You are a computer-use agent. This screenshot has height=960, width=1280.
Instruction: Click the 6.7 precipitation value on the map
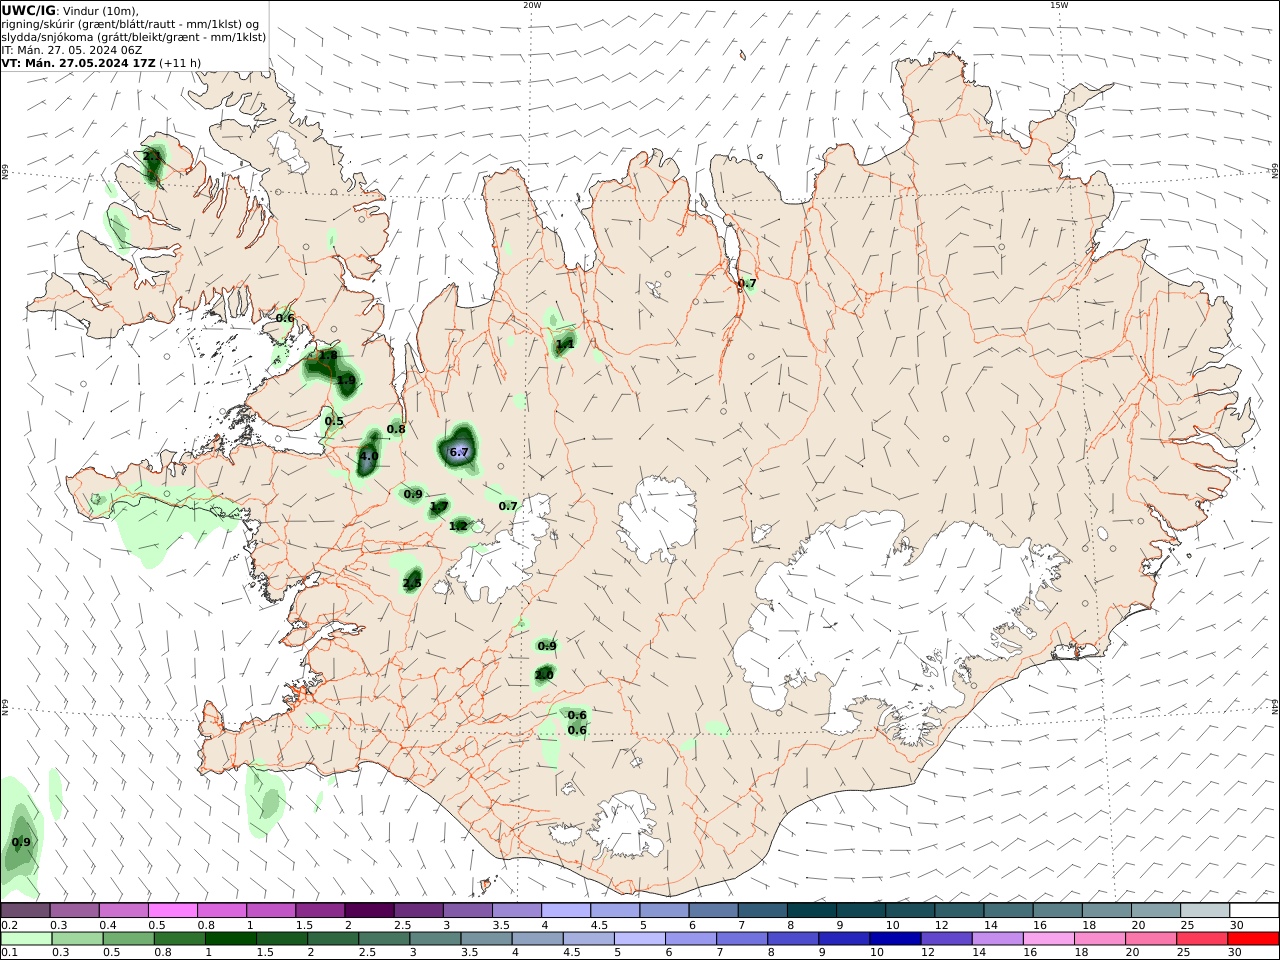[x=459, y=452]
